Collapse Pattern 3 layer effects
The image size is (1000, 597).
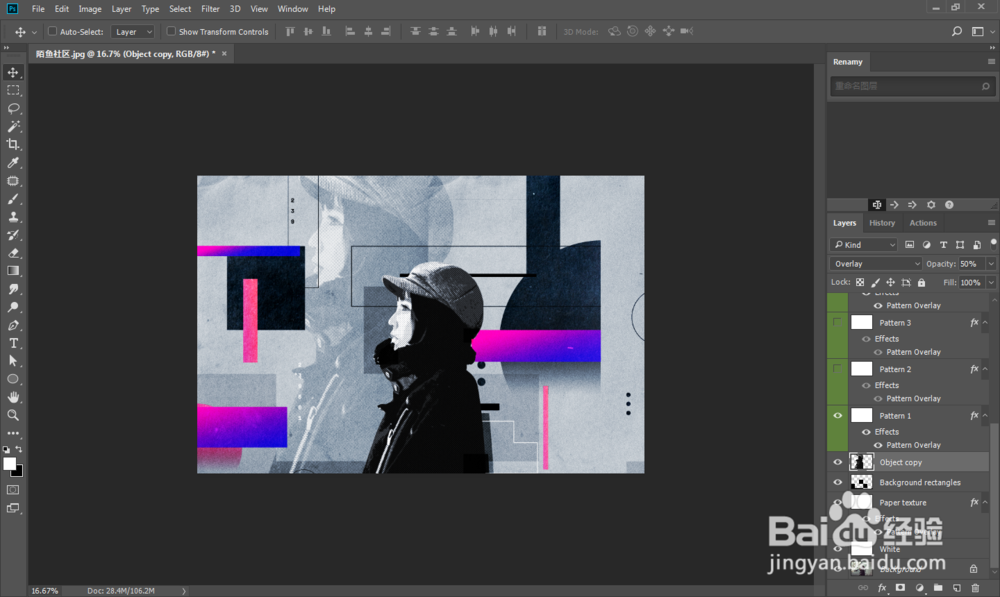tap(985, 323)
